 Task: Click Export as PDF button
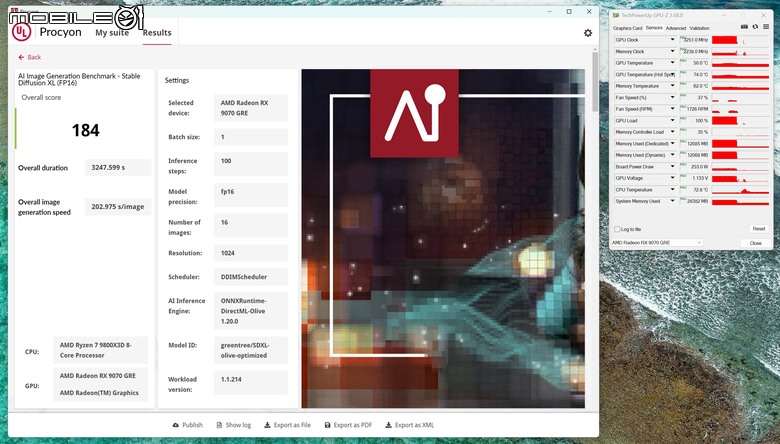(348, 425)
